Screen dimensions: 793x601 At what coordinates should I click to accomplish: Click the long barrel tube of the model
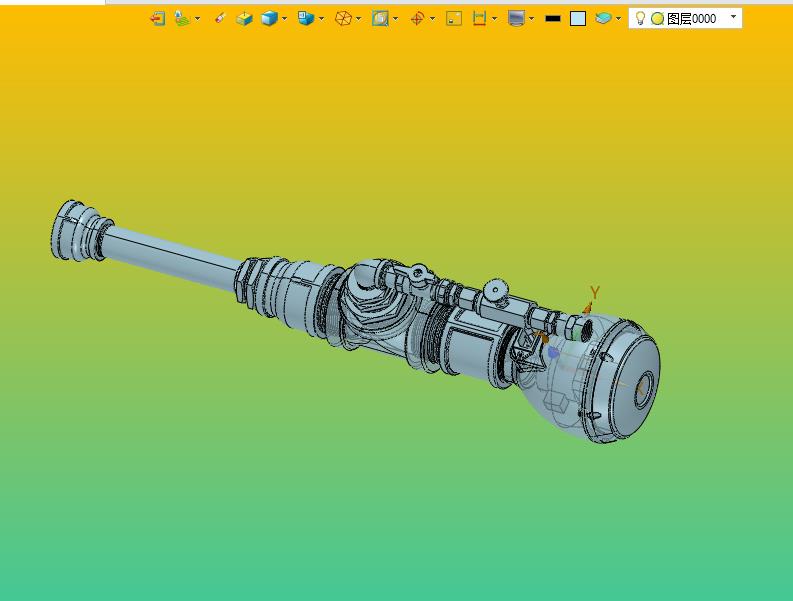pyautogui.click(x=170, y=257)
